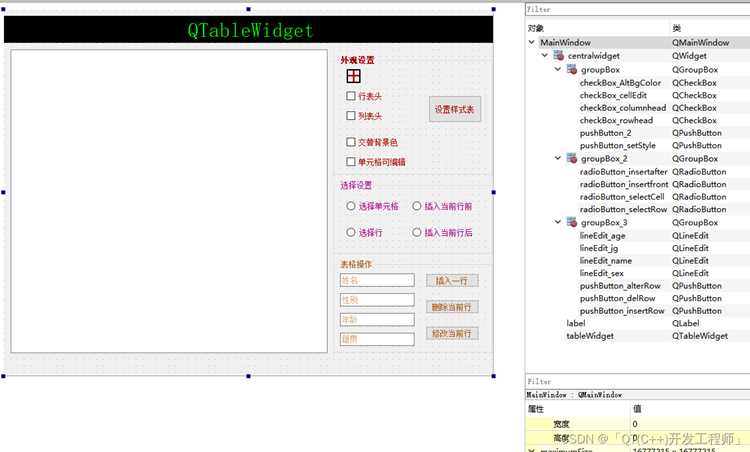Click the 年龄 input field
750x452 pixels.
377,320
